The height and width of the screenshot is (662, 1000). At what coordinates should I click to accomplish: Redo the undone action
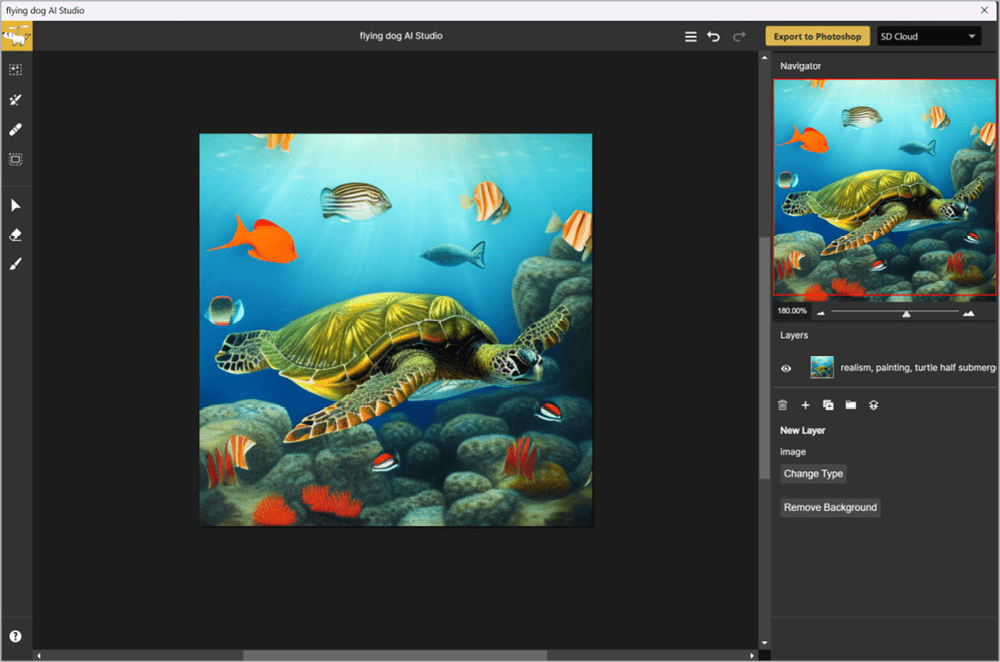(739, 37)
